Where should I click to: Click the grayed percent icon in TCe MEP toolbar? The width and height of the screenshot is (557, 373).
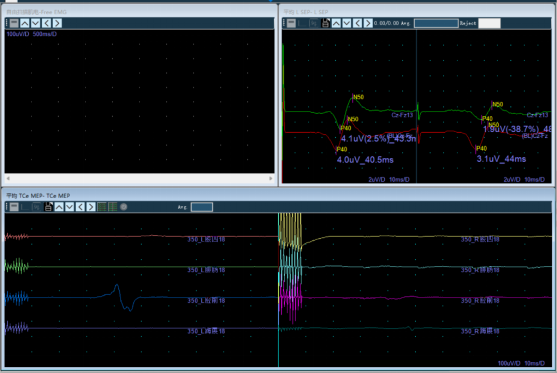[x=37, y=207]
